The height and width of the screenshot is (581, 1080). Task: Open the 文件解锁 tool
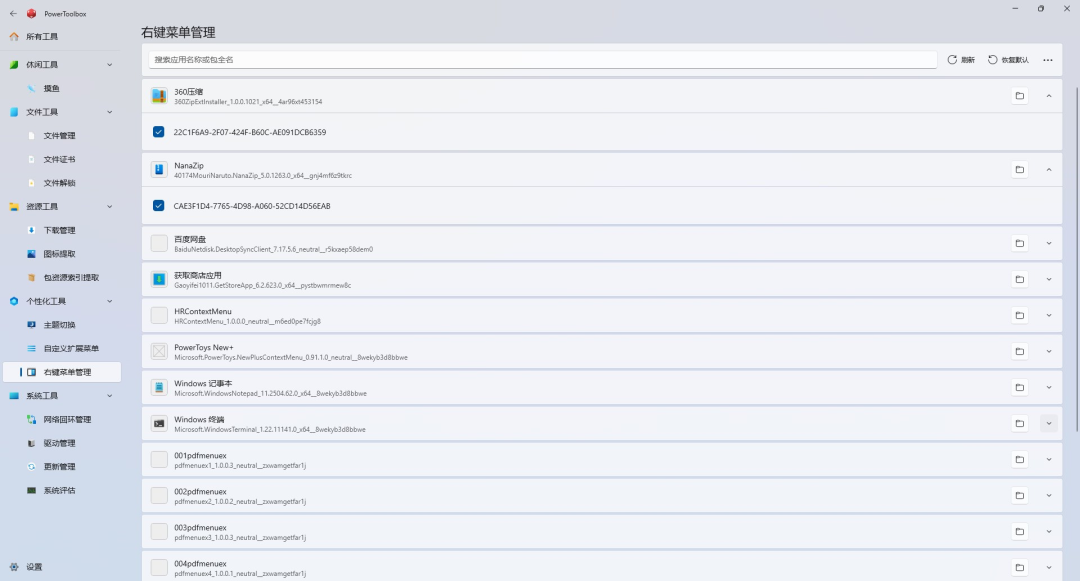[x=62, y=183]
